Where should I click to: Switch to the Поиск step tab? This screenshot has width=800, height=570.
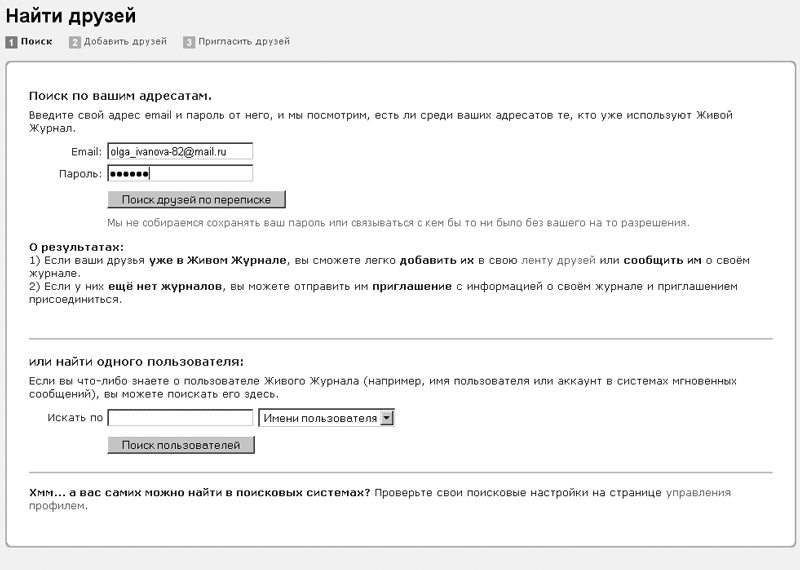point(36,42)
